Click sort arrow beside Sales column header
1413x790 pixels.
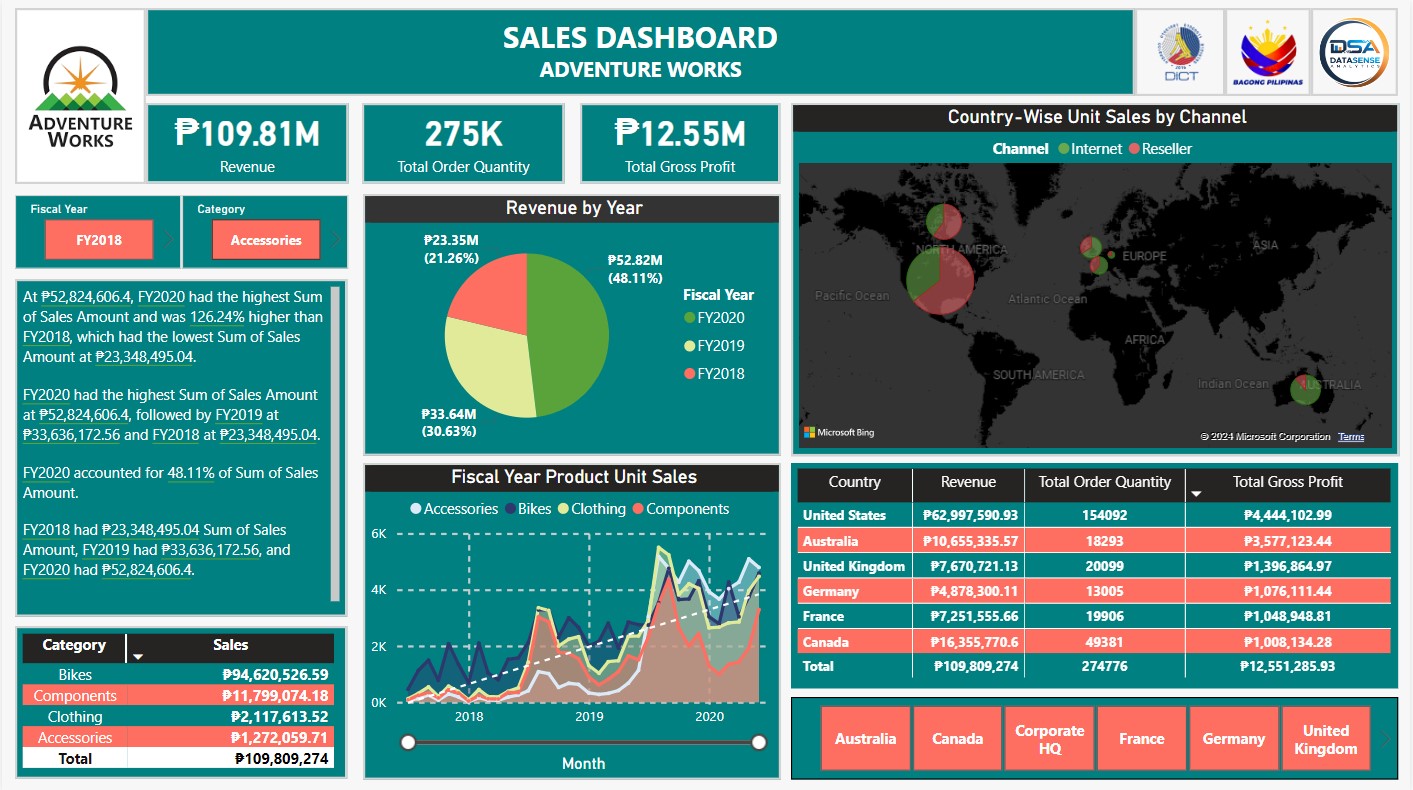point(138,657)
